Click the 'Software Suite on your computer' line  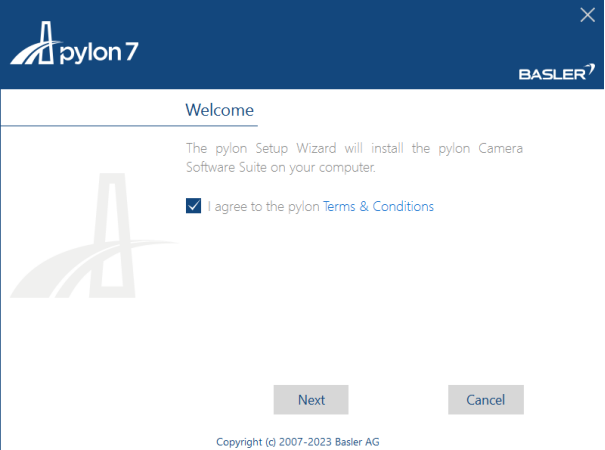tap(281, 167)
